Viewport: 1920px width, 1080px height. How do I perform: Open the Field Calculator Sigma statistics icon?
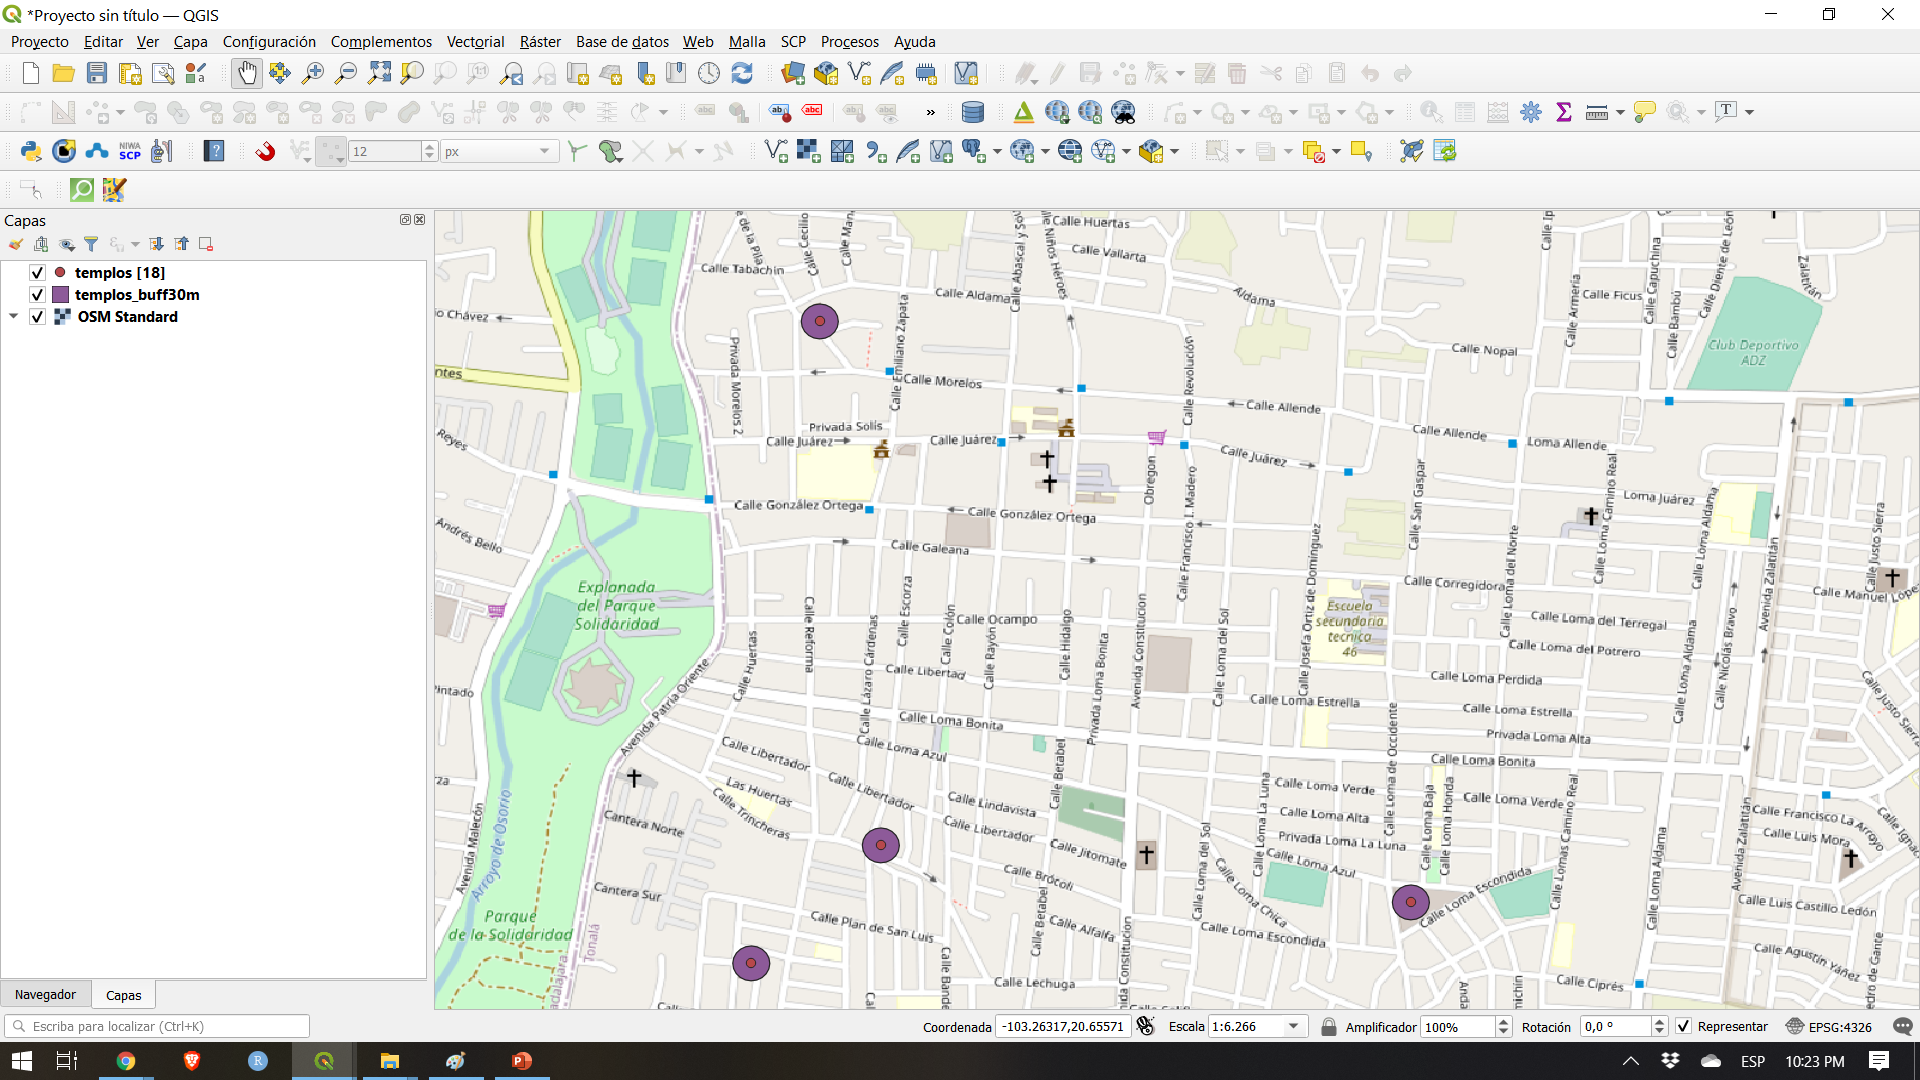(x=1564, y=112)
